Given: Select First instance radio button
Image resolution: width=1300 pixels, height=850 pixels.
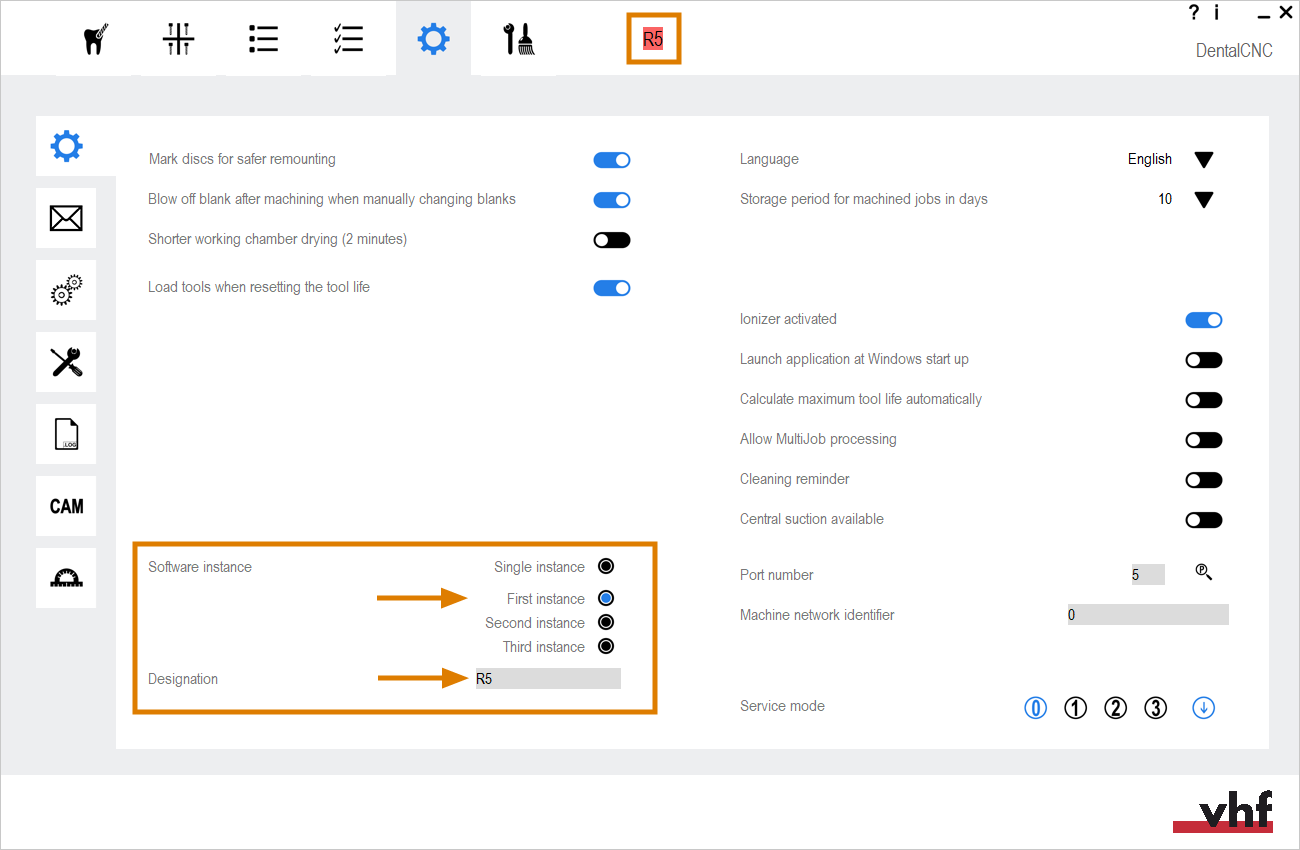Looking at the screenshot, I should pyautogui.click(x=606, y=598).
